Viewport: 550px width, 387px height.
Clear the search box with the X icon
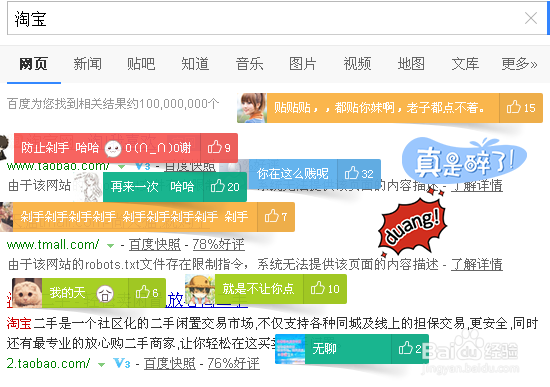tap(531, 18)
